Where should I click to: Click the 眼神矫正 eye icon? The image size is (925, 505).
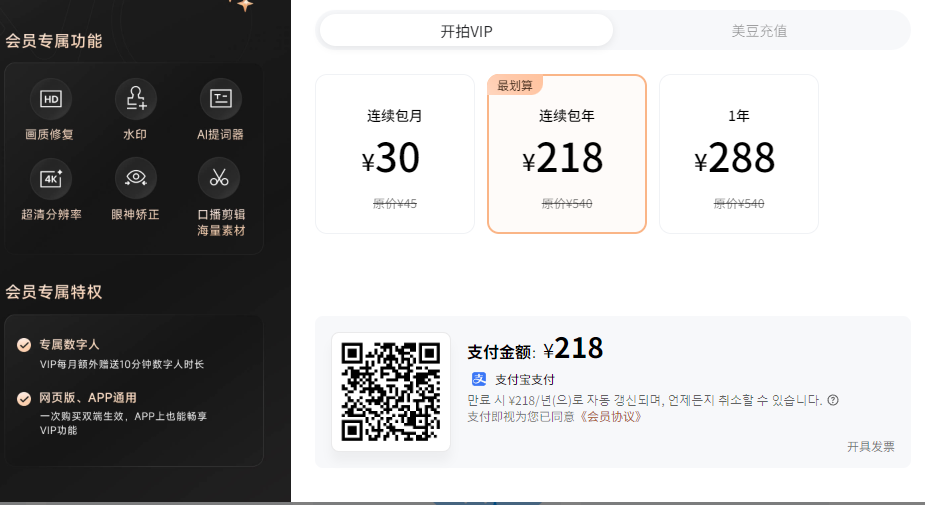point(135,178)
